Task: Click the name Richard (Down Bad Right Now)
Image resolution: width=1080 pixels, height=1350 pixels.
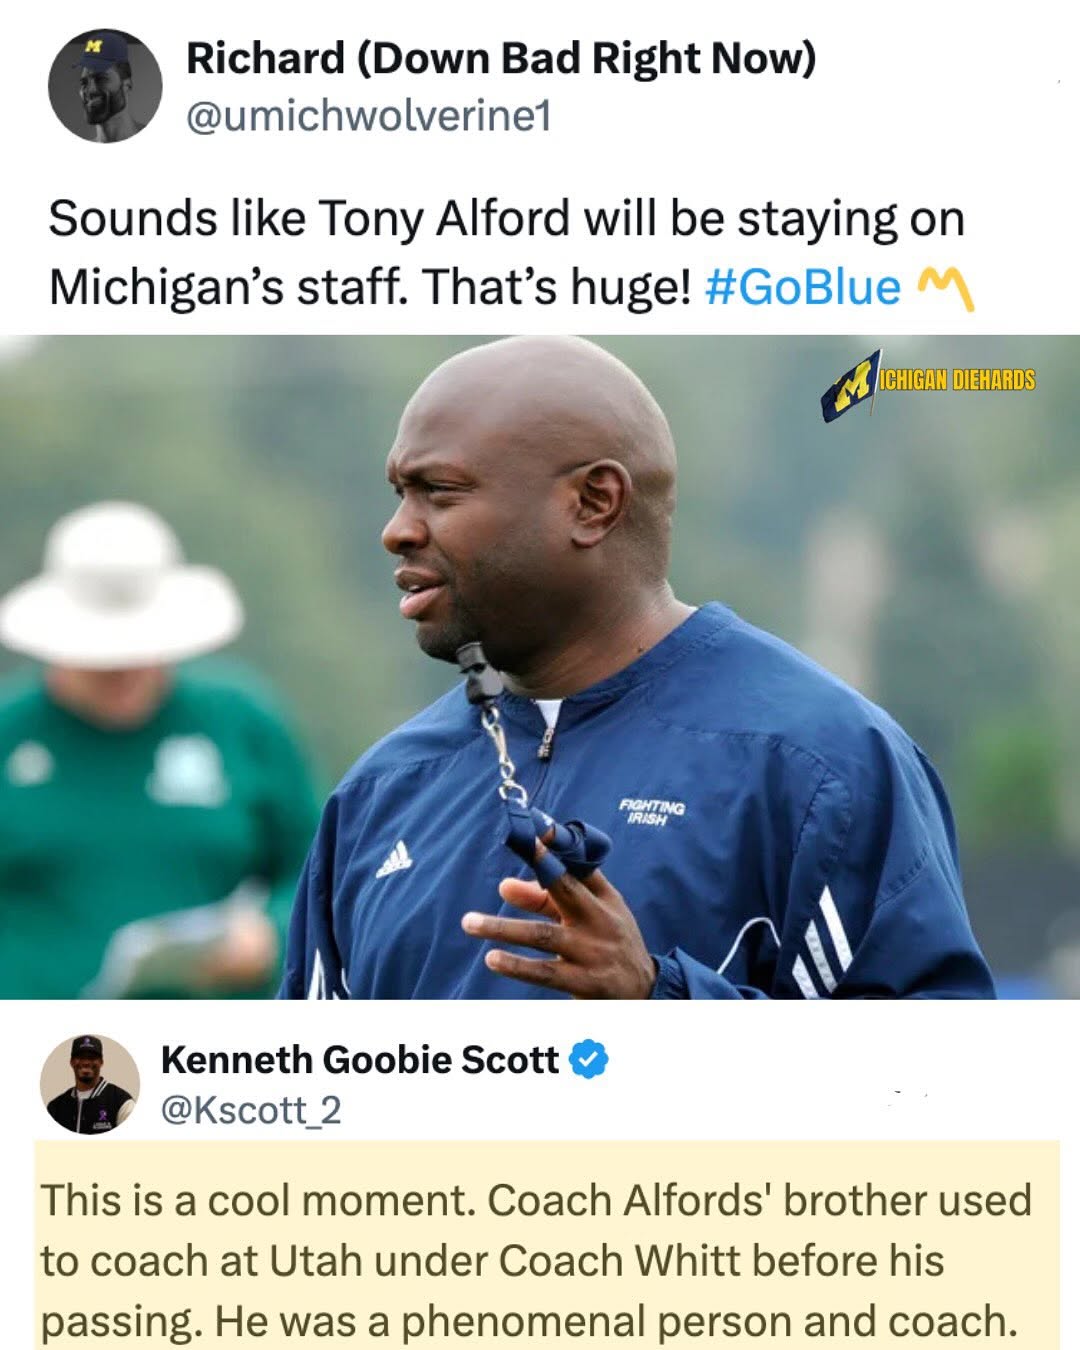Action: [x=501, y=58]
